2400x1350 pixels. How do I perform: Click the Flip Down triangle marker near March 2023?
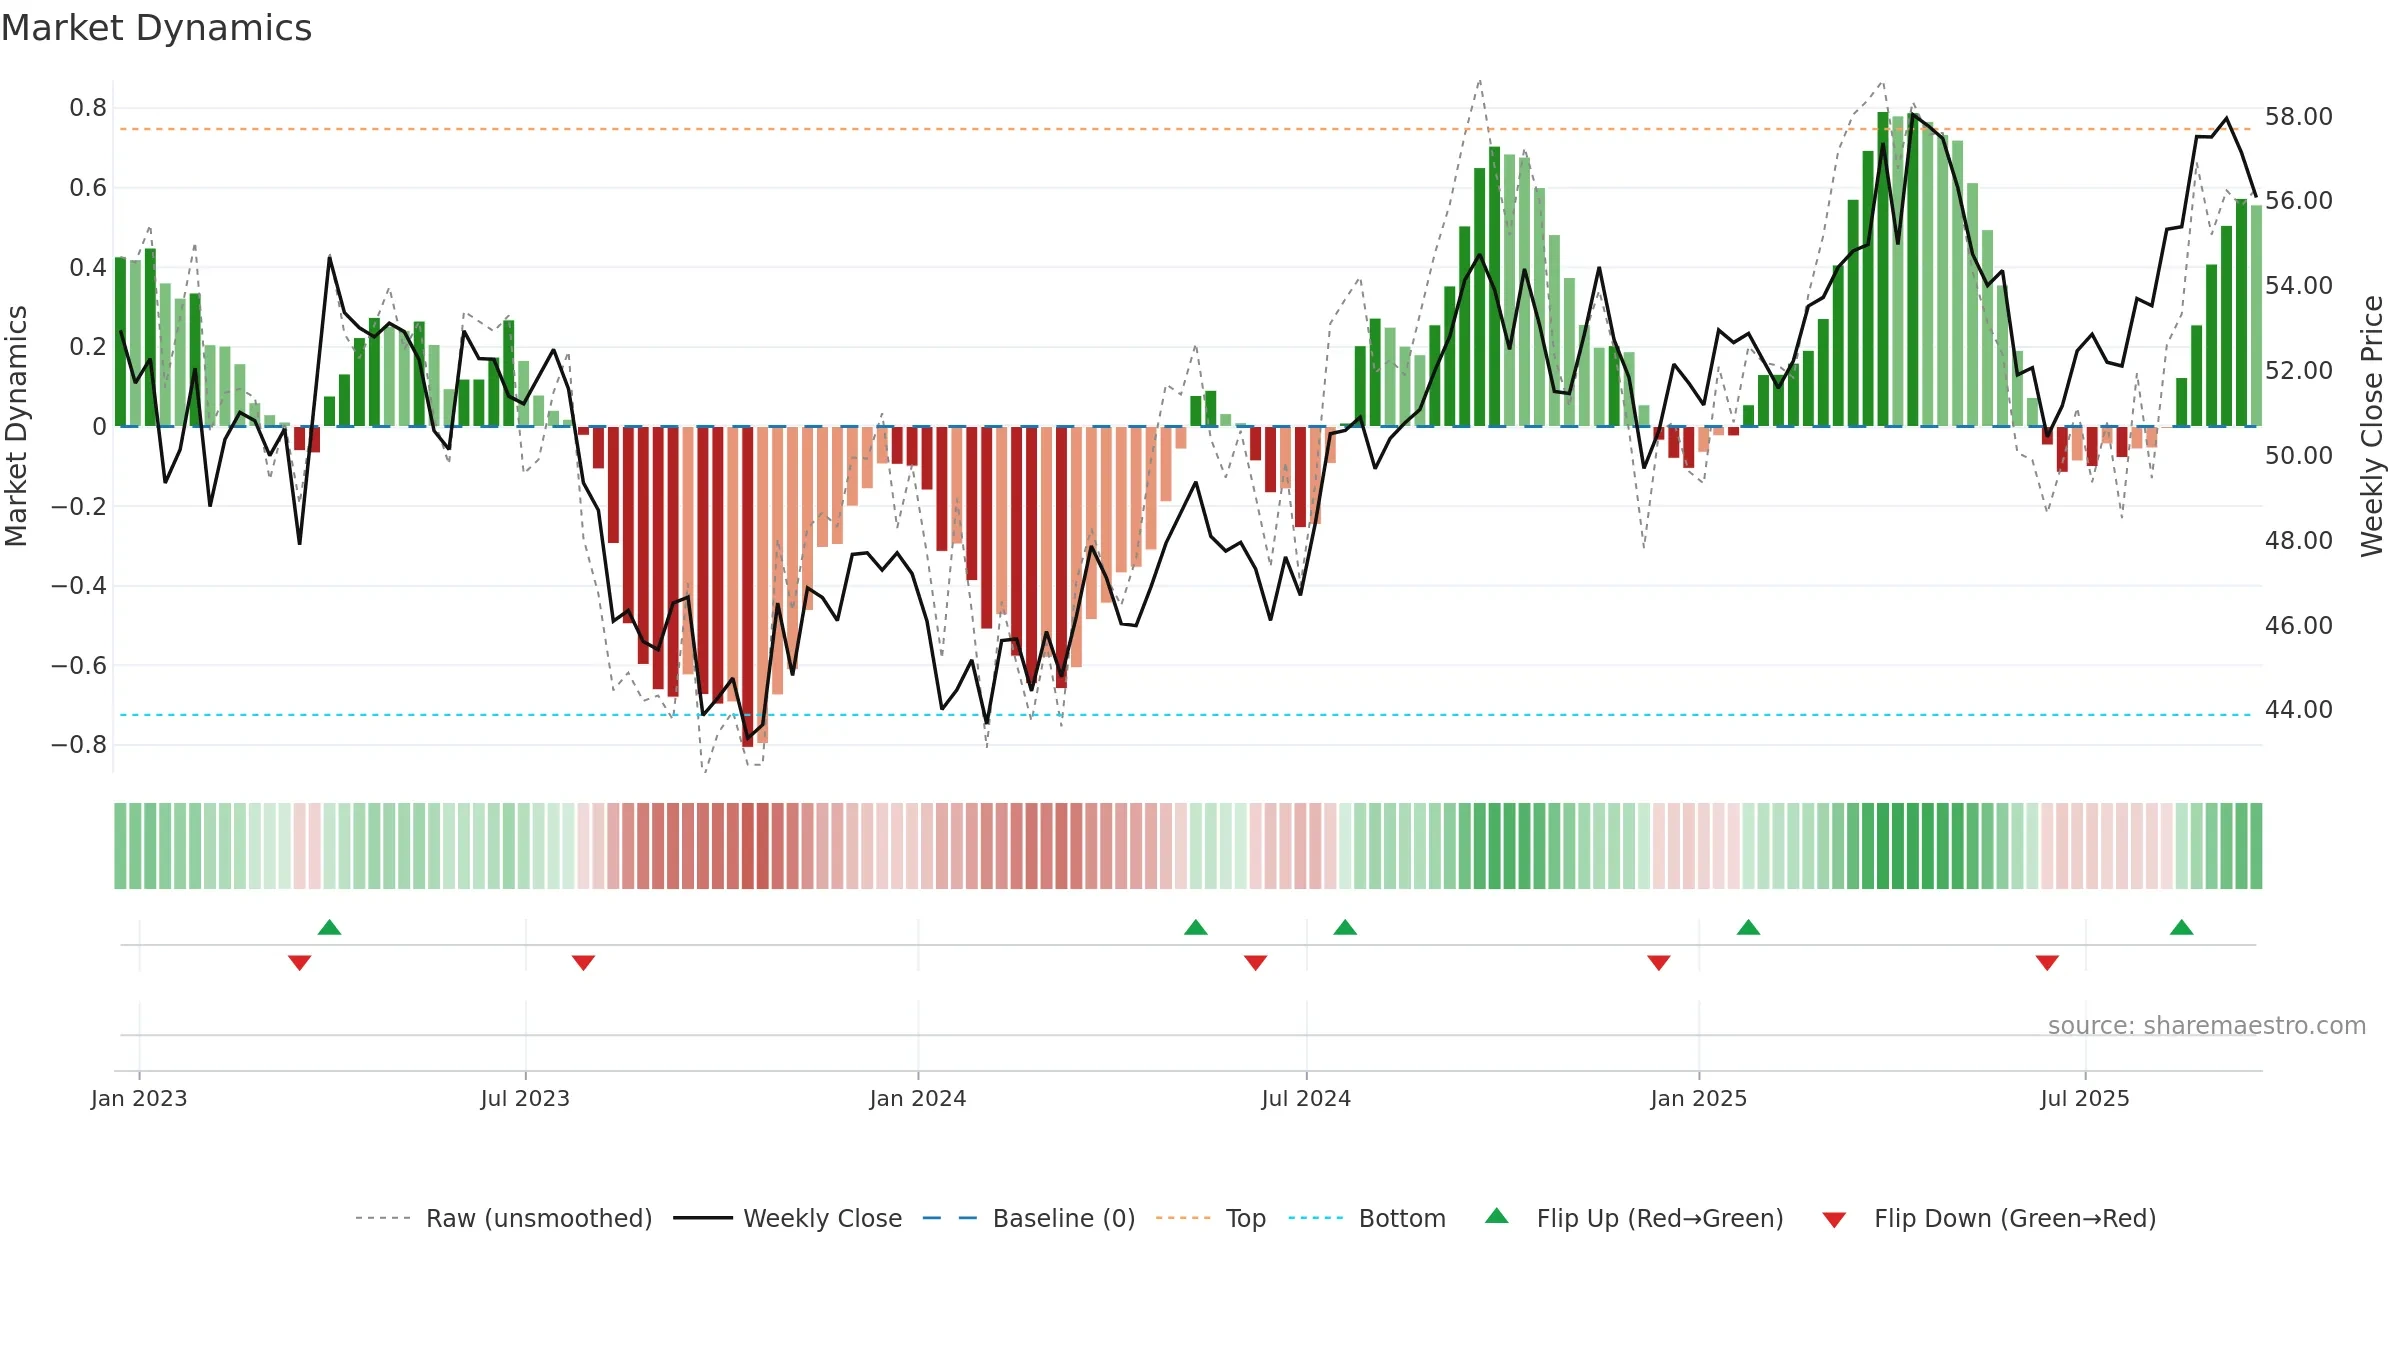tap(299, 963)
